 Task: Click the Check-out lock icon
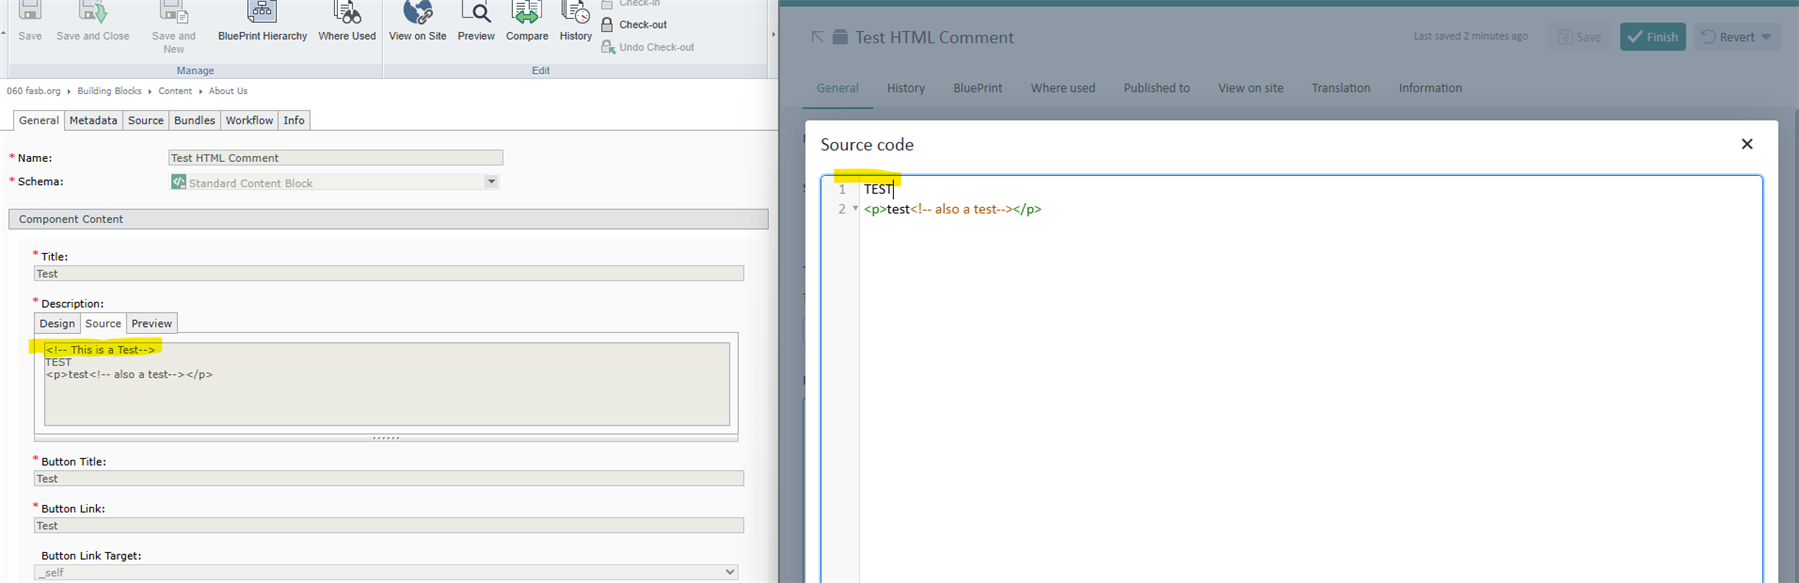(607, 25)
